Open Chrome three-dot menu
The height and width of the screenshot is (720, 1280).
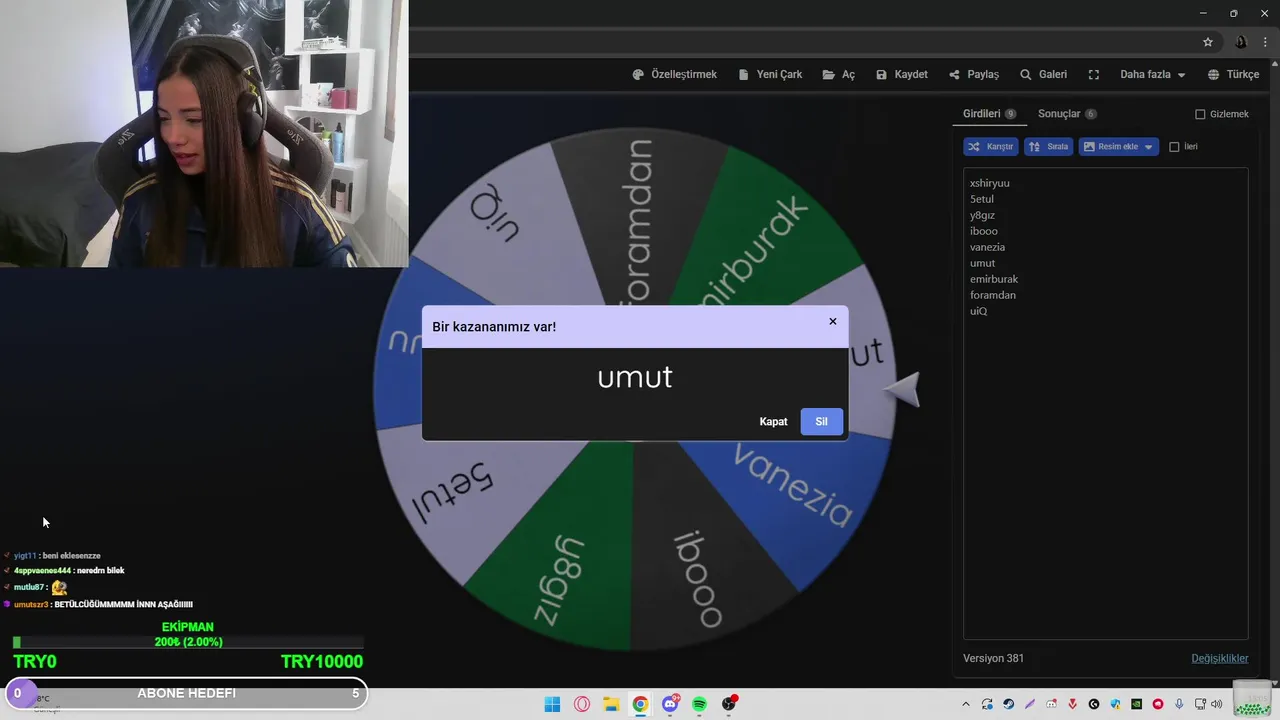[x=1265, y=42]
